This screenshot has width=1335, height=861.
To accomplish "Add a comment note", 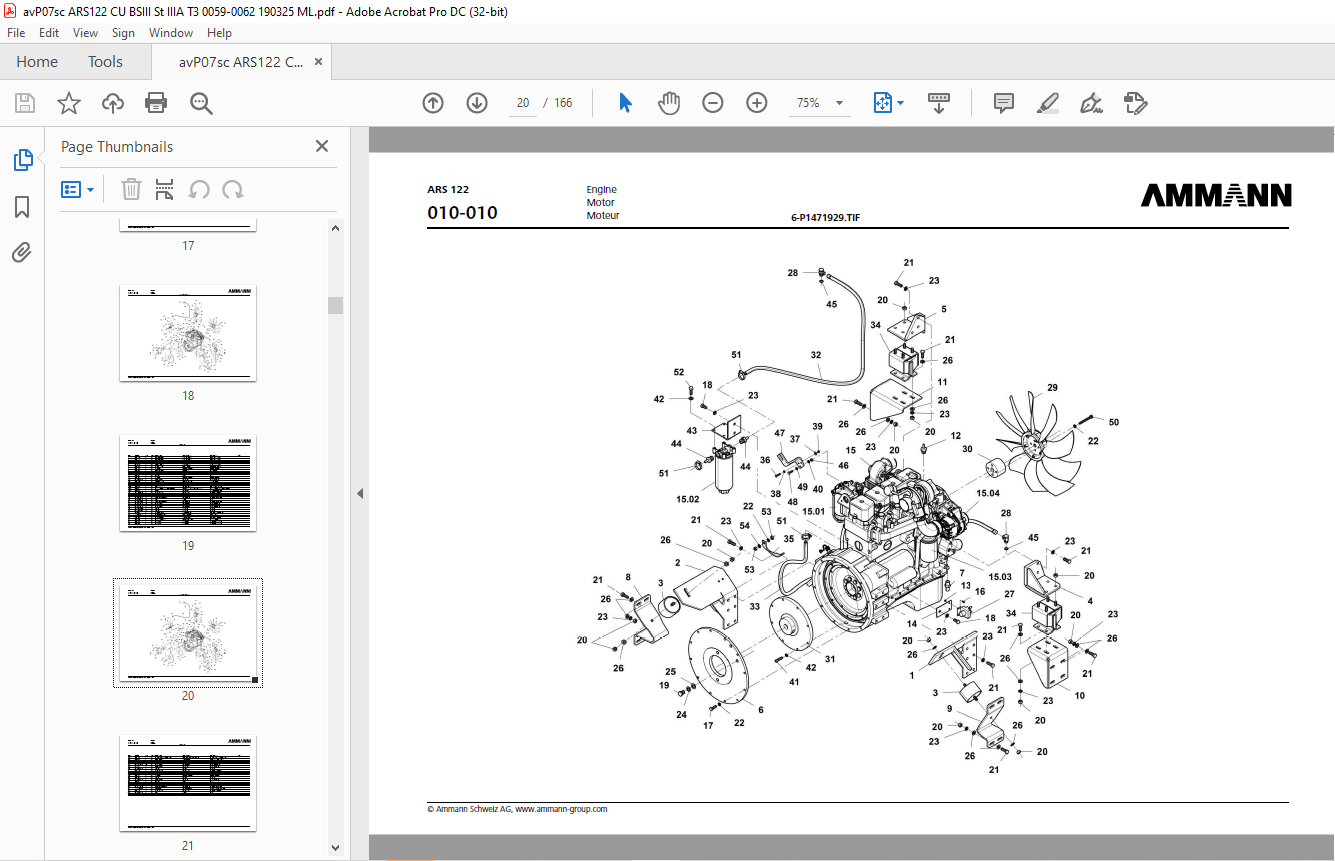I will (x=1004, y=103).
